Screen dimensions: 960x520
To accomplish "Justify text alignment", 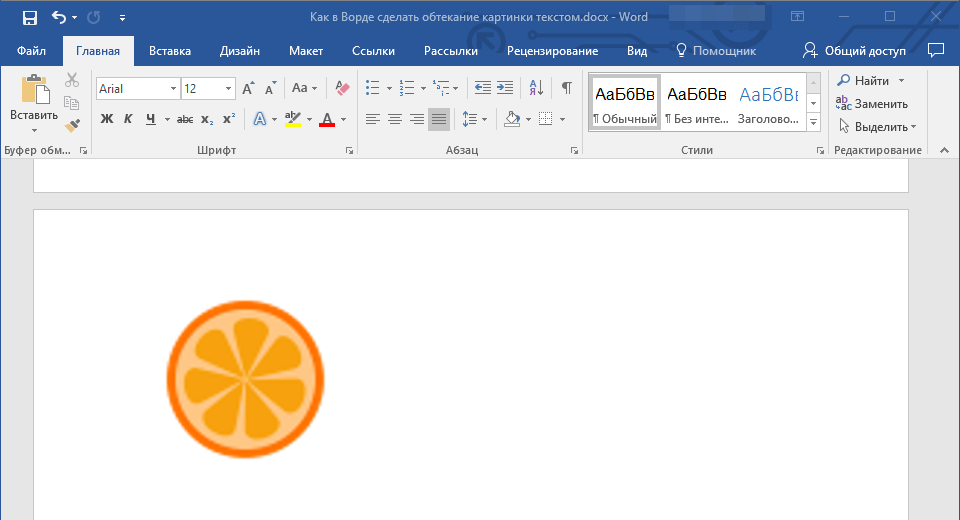I will [x=439, y=119].
